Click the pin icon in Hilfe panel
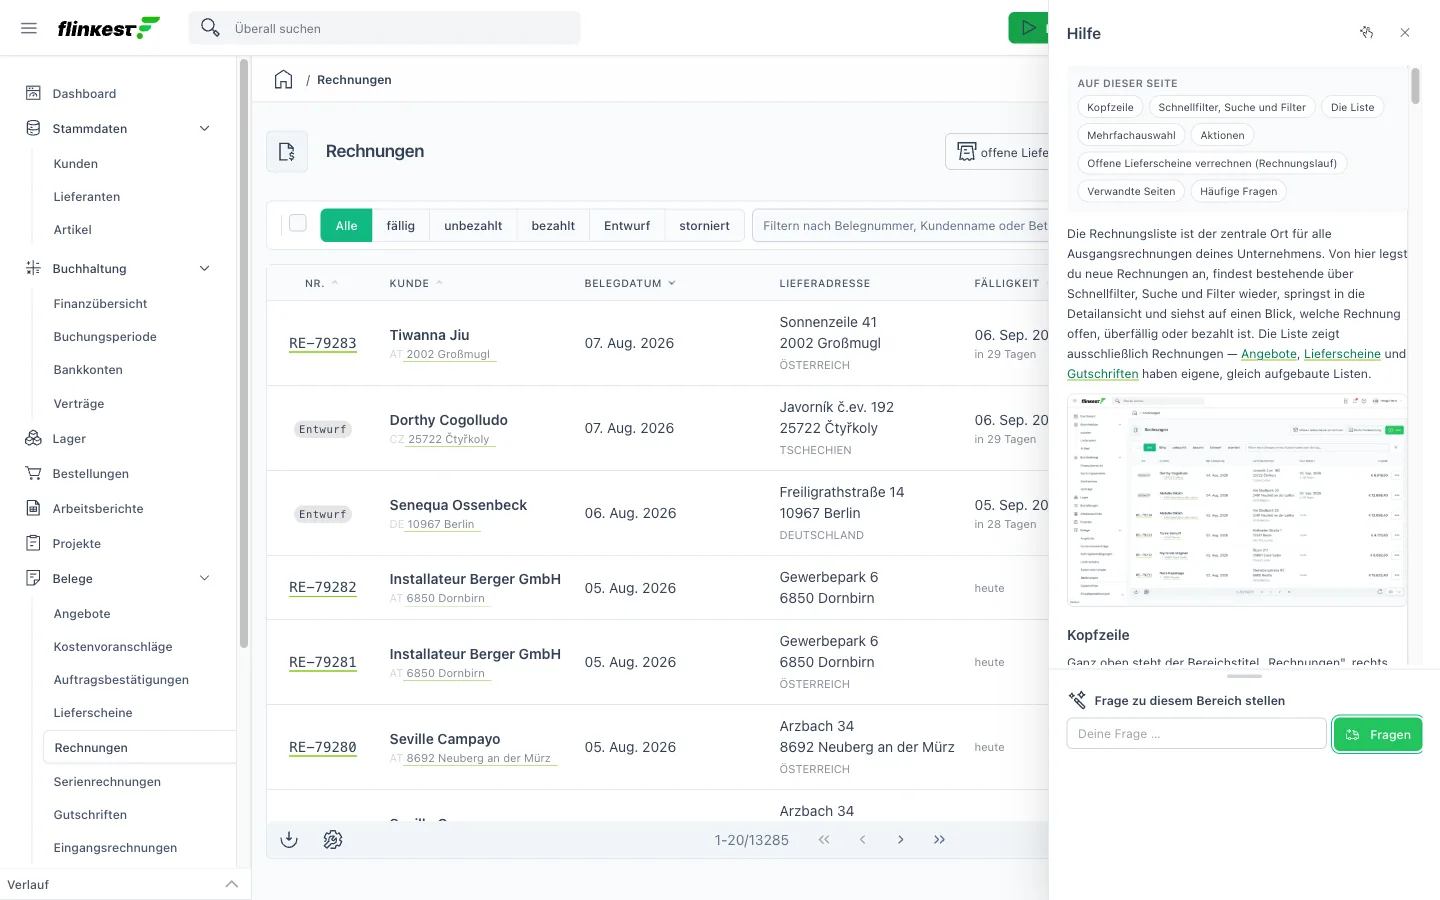This screenshot has width=1440, height=900. tap(1367, 33)
